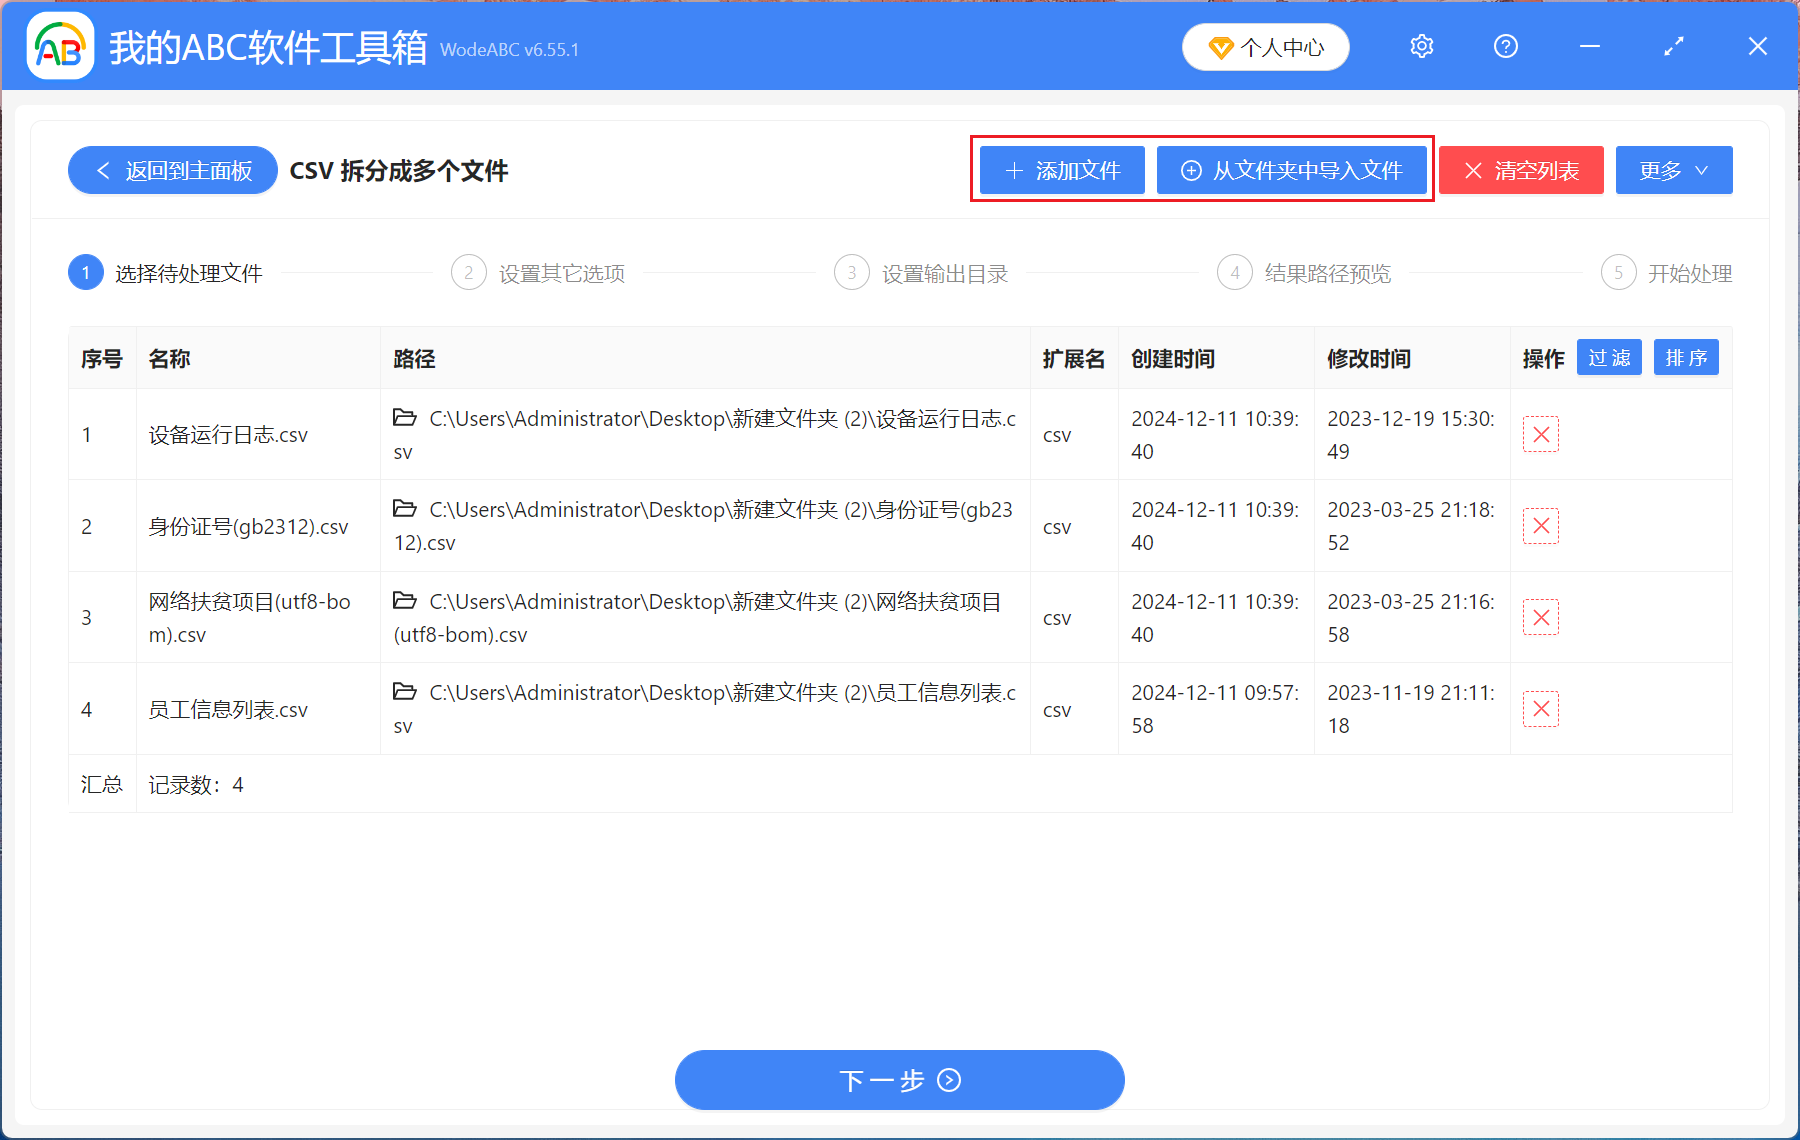Delete 身份证号(gb2312).csv using its red X
This screenshot has width=1800, height=1140.
(1541, 525)
